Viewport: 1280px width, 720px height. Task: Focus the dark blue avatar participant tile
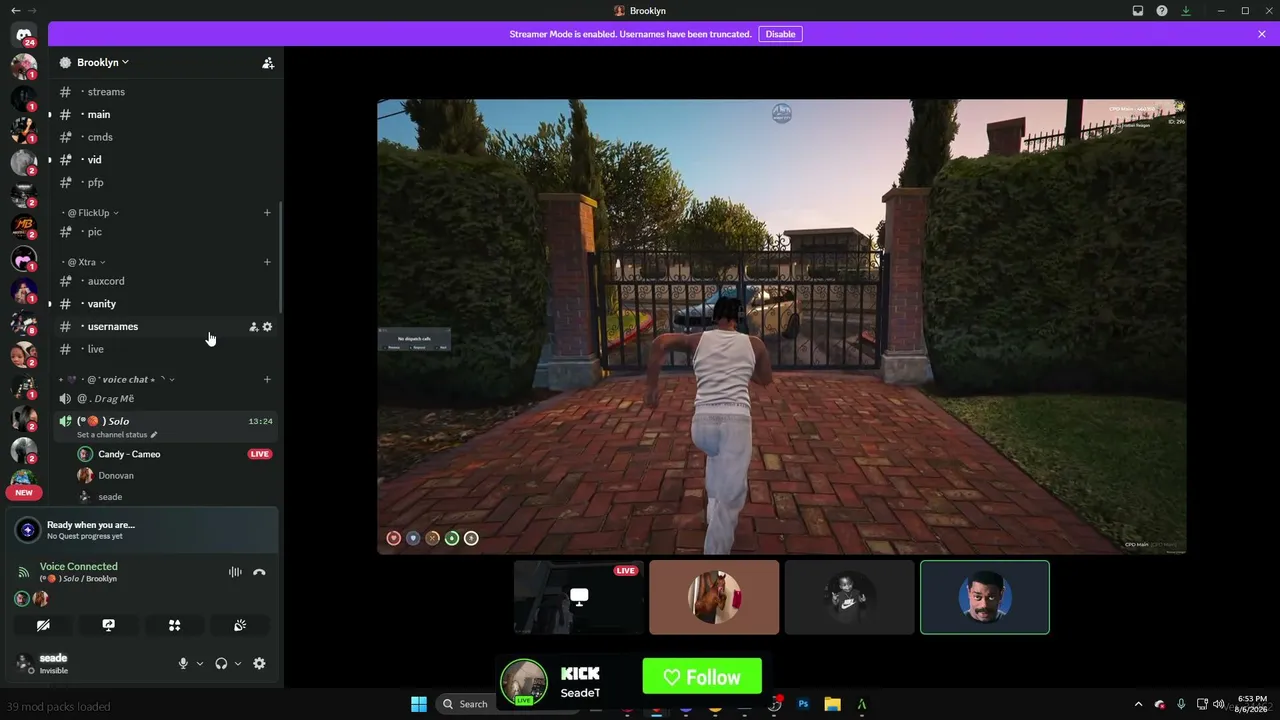coord(985,597)
